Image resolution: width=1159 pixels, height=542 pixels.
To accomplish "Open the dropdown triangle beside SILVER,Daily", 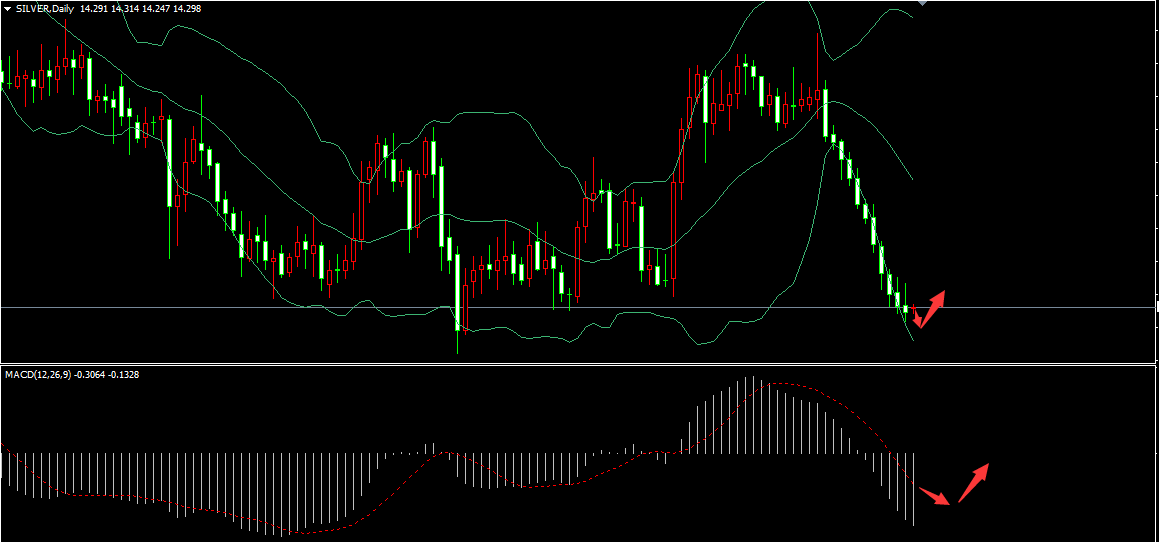I will [7, 8].
